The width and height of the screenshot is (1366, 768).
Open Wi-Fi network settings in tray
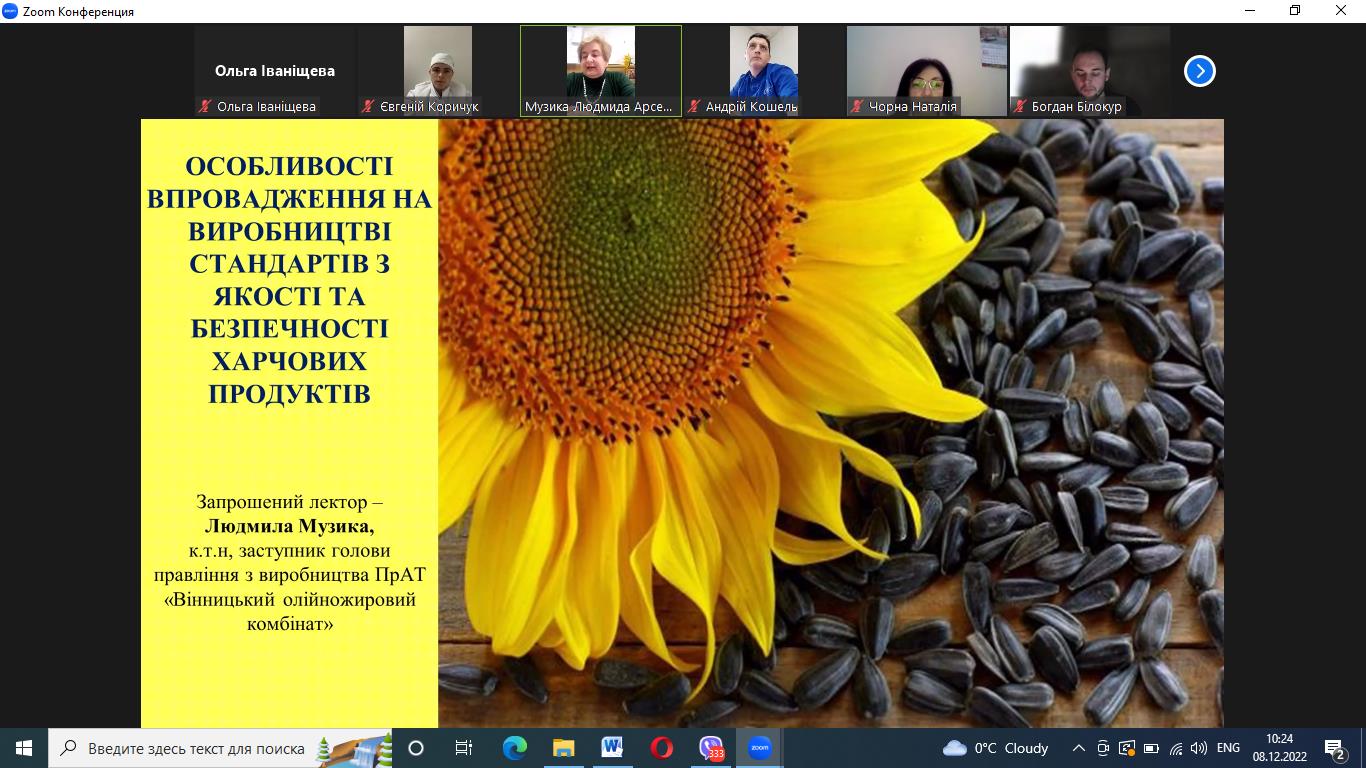tap(1176, 748)
